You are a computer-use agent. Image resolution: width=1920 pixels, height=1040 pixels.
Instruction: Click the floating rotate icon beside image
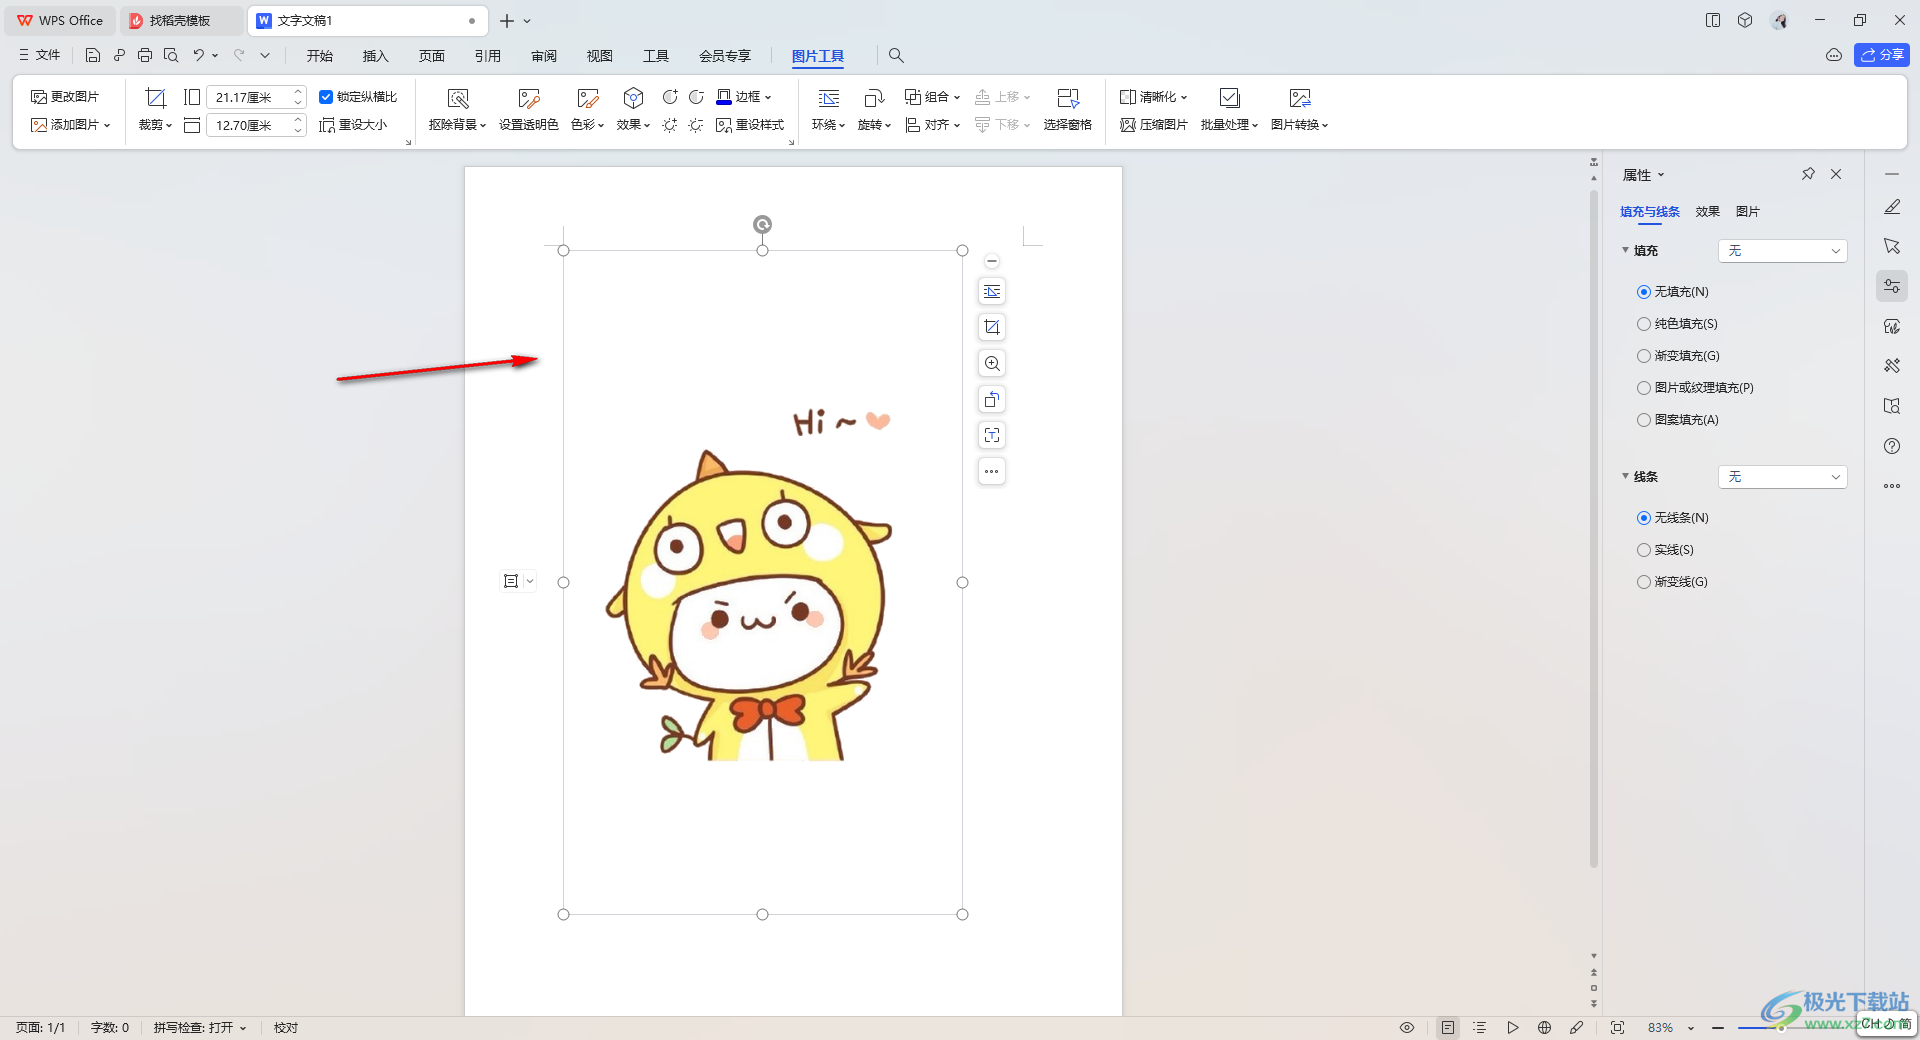coord(992,399)
